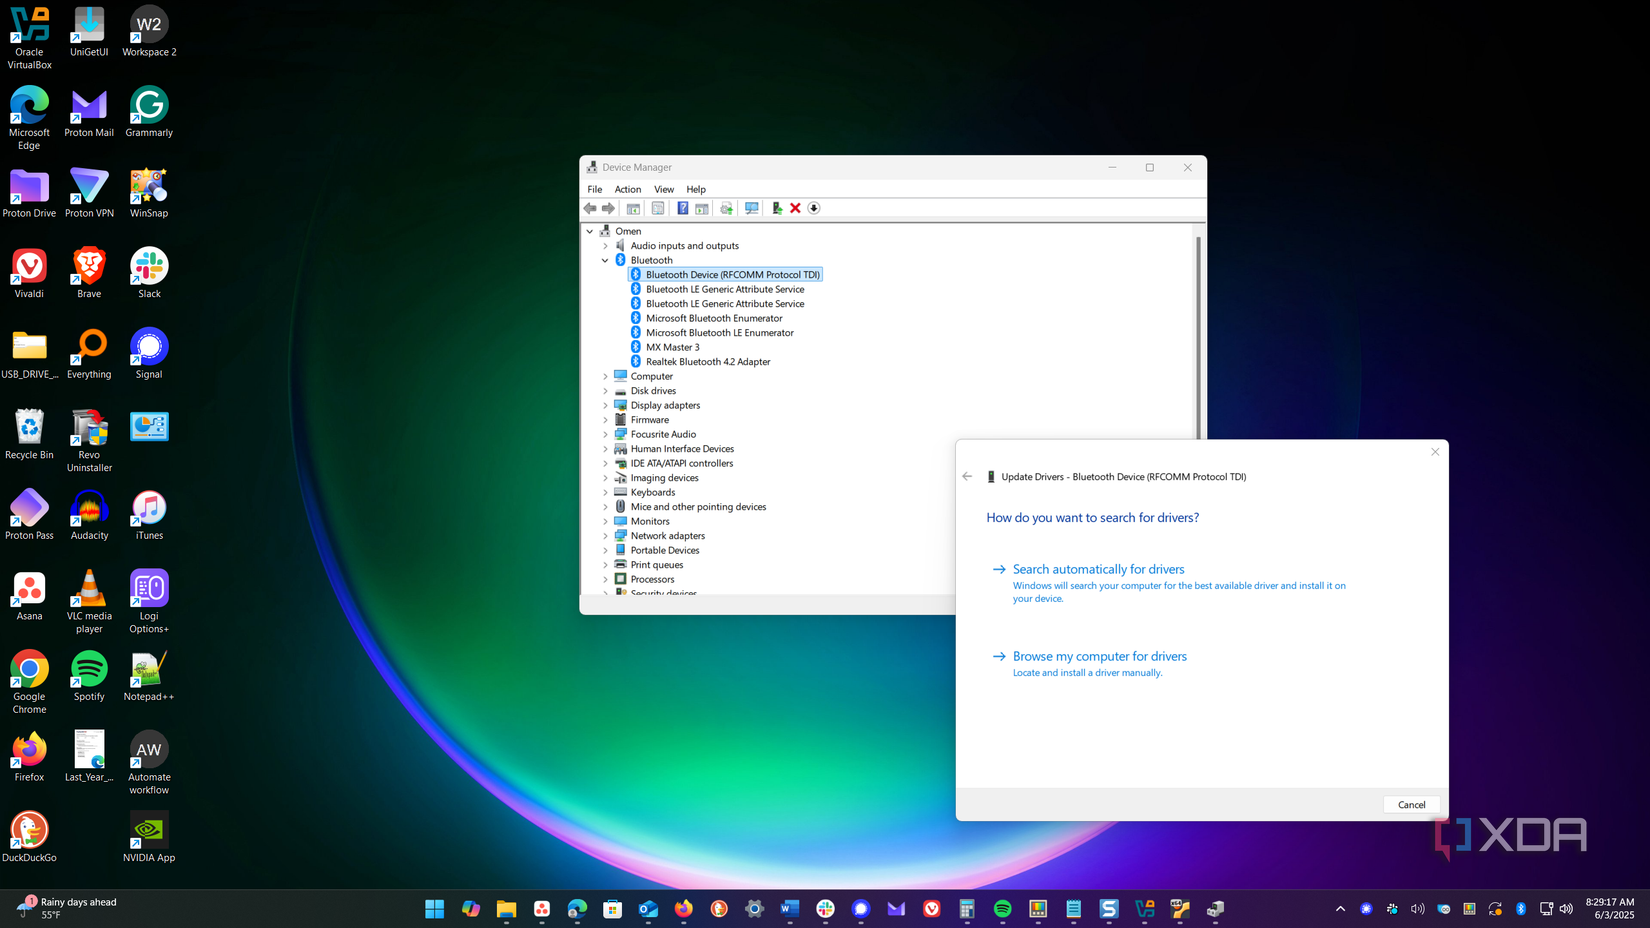The image size is (1650, 928).
Task: Toggle Show/Hide Console Tree toolbar icon
Action: (x=633, y=208)
